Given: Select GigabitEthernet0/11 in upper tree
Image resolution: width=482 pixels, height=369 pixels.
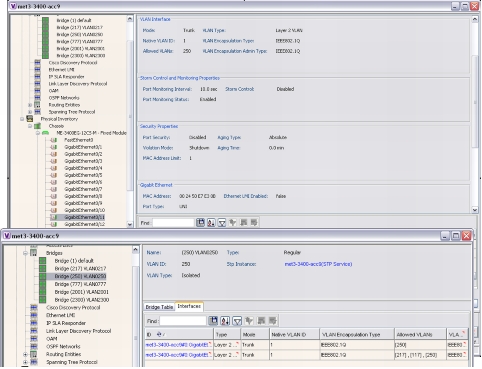Looking at the screenshot, I should (85, 217).
